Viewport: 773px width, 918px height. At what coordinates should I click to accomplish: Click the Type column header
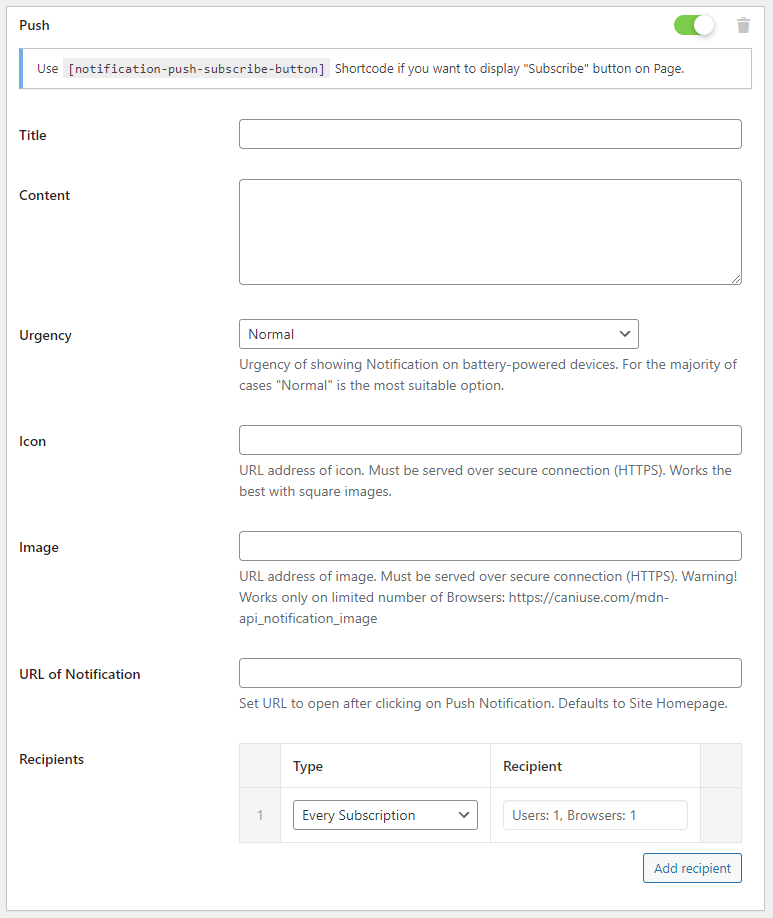[x=308, y=766]
